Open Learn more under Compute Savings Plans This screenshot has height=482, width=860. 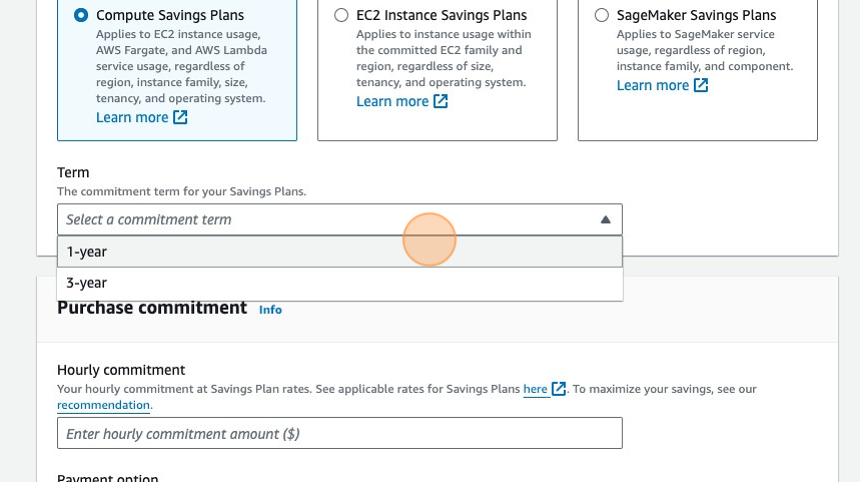tap(132, 118)
